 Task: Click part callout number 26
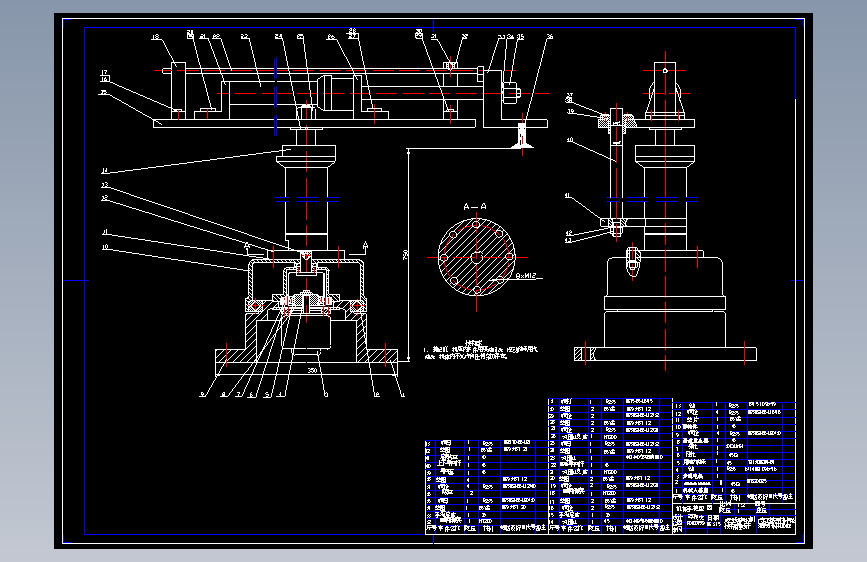point(331,37)
